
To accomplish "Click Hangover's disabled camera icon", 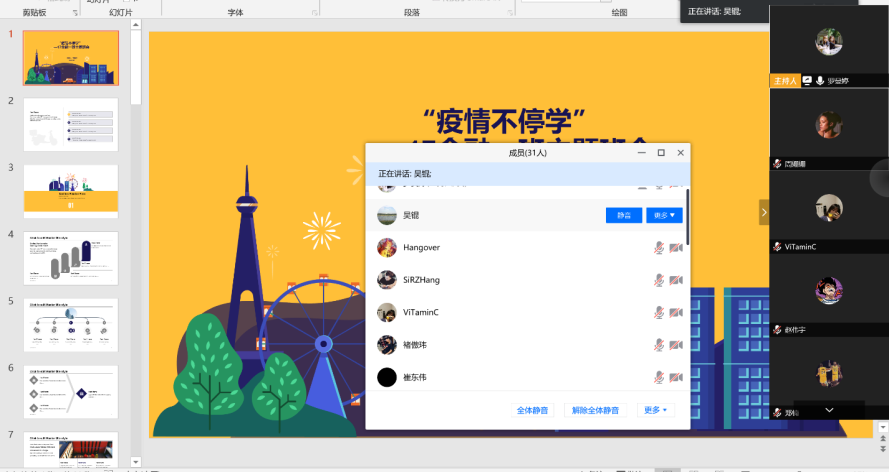I will pyautogui.click(x=675, y=247).
